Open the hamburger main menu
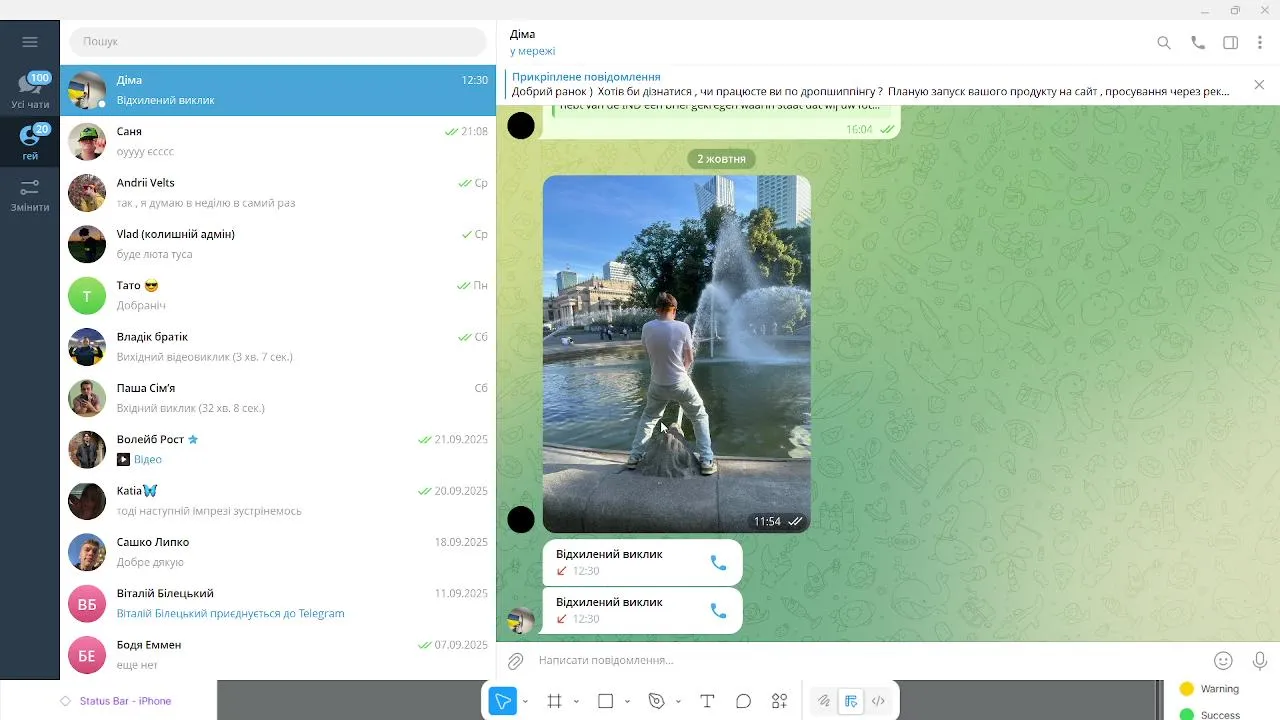The width and height of the screenshot is (1280, 720). 30,42
